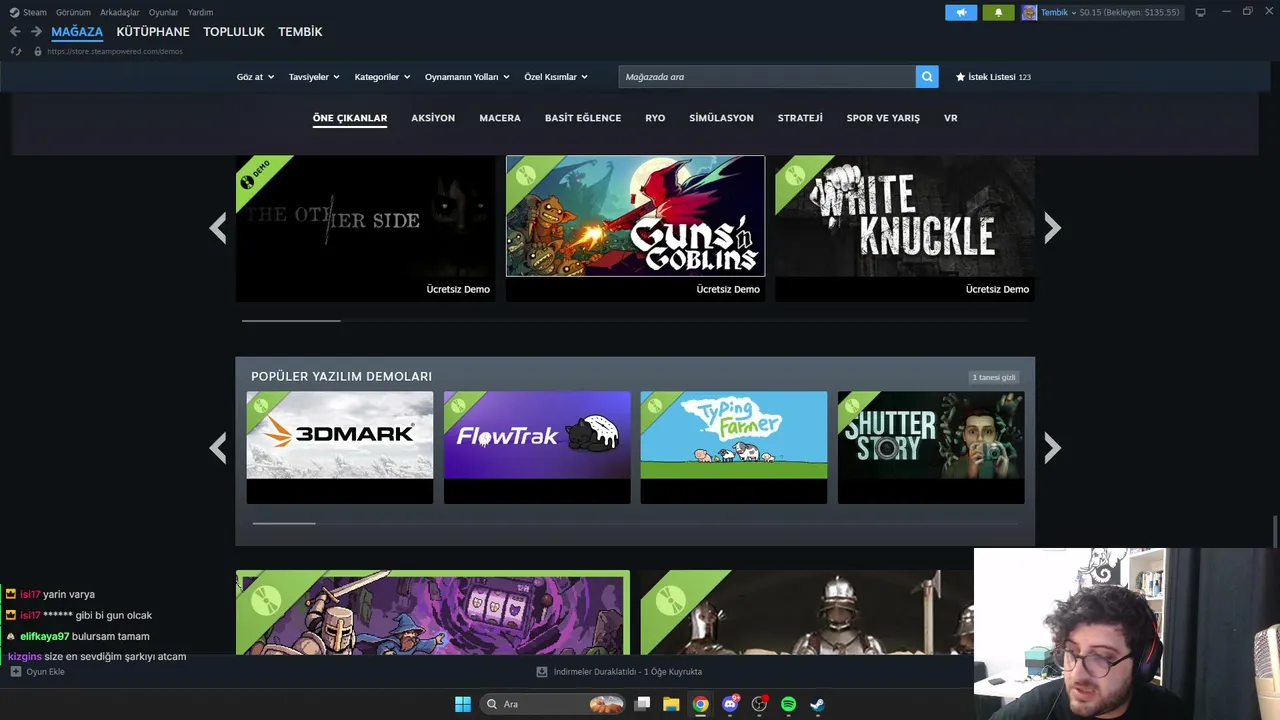1280x720 pixels.
Task: Select the STRATEJİ demo tab
Action: point(800,118)
